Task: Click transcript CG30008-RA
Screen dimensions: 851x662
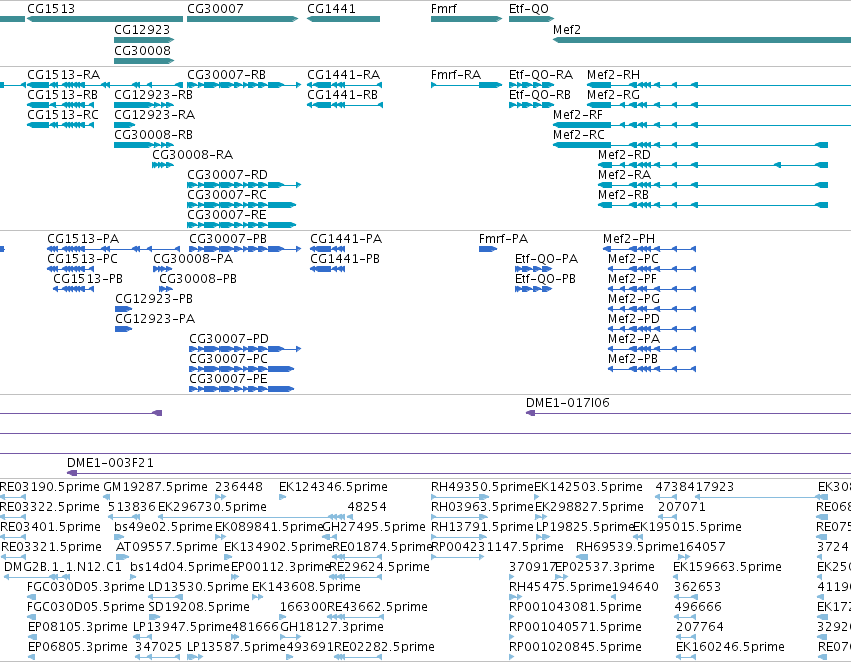Action: tap(193, 155)
